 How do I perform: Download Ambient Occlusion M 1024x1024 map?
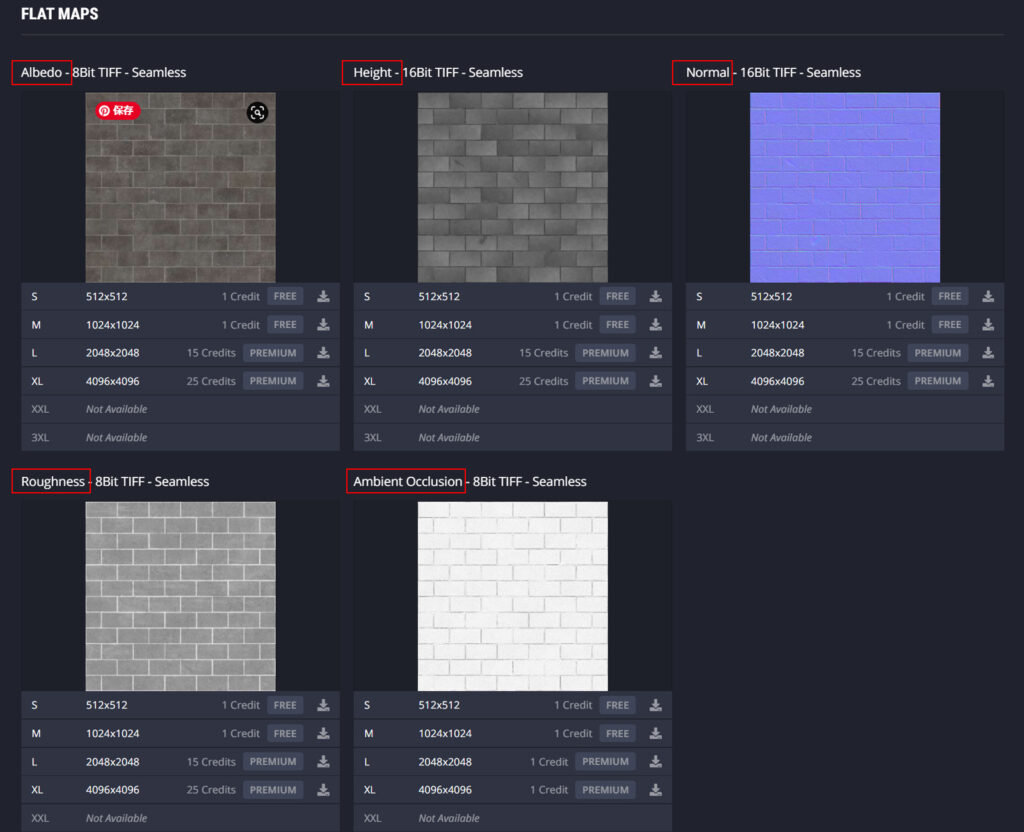[x=656, y=733]
